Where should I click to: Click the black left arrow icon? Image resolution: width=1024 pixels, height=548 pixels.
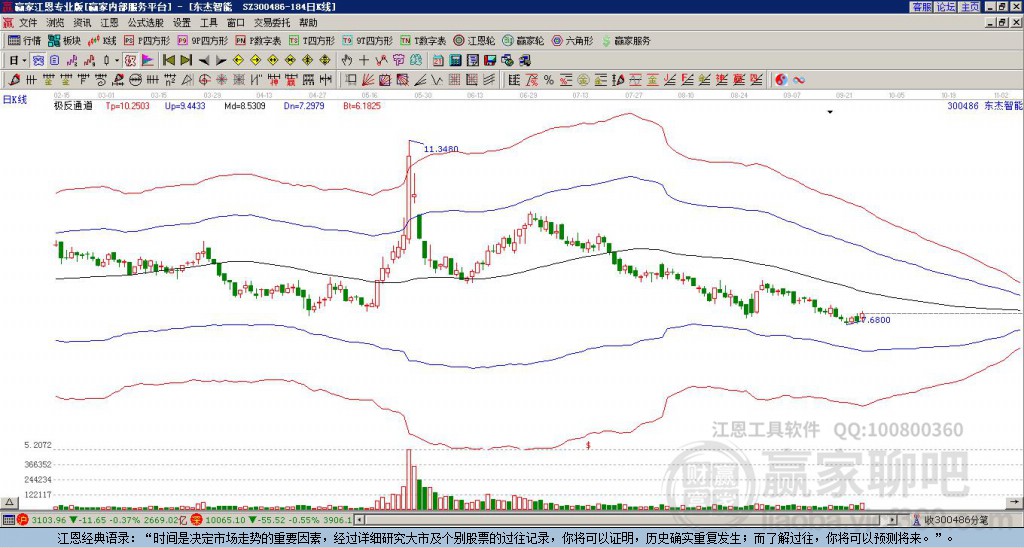[204, 61]
